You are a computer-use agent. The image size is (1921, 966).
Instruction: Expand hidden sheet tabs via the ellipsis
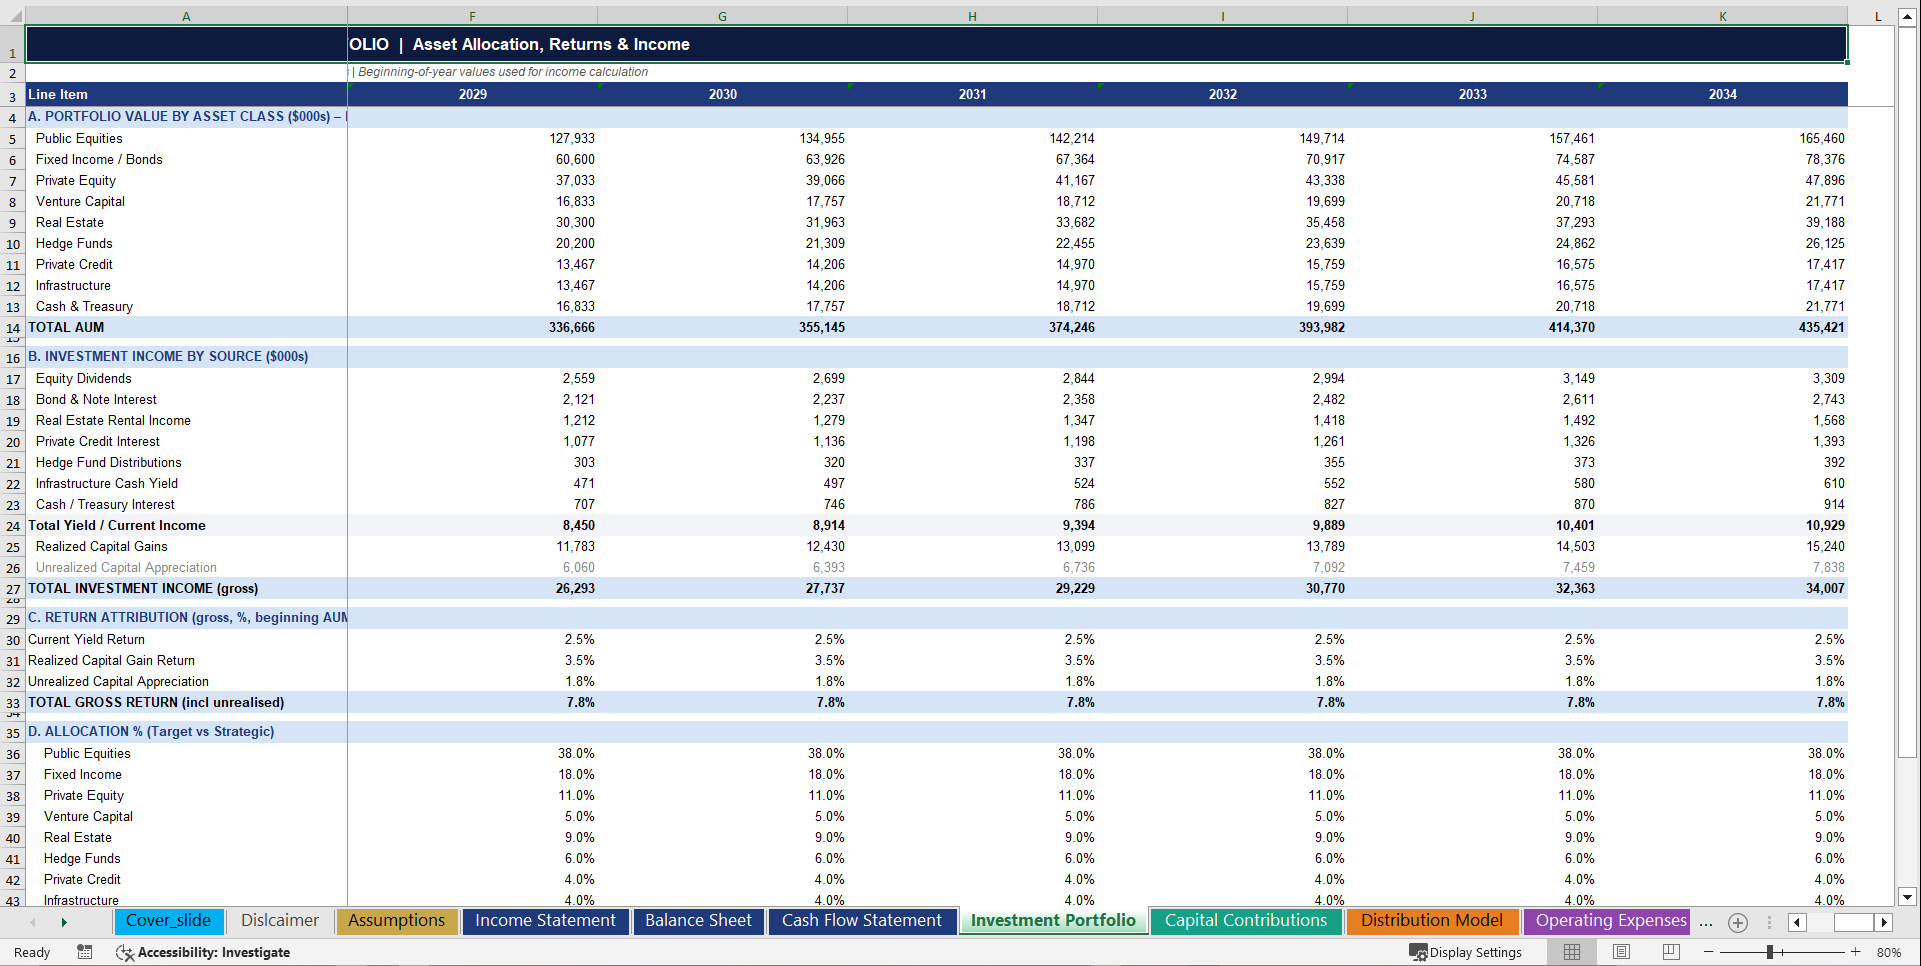click(x=1705, y=922)
